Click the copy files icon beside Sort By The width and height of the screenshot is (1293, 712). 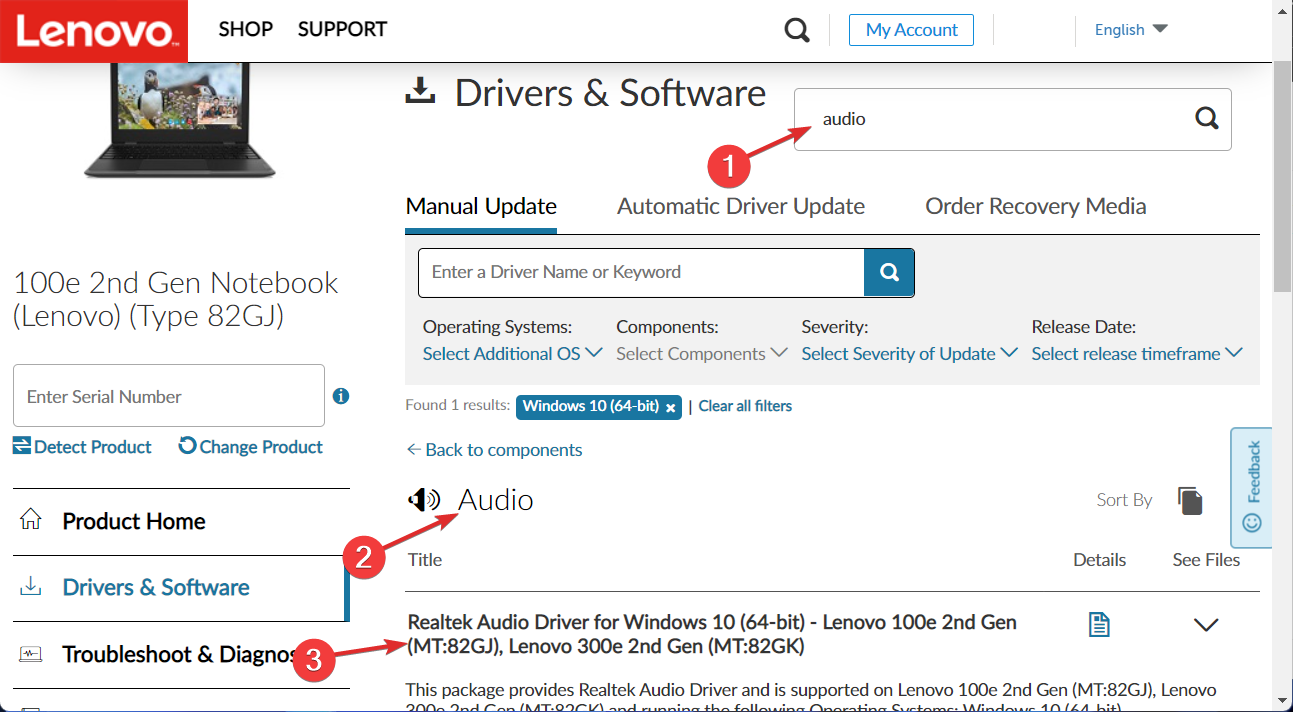(1190, 500)
